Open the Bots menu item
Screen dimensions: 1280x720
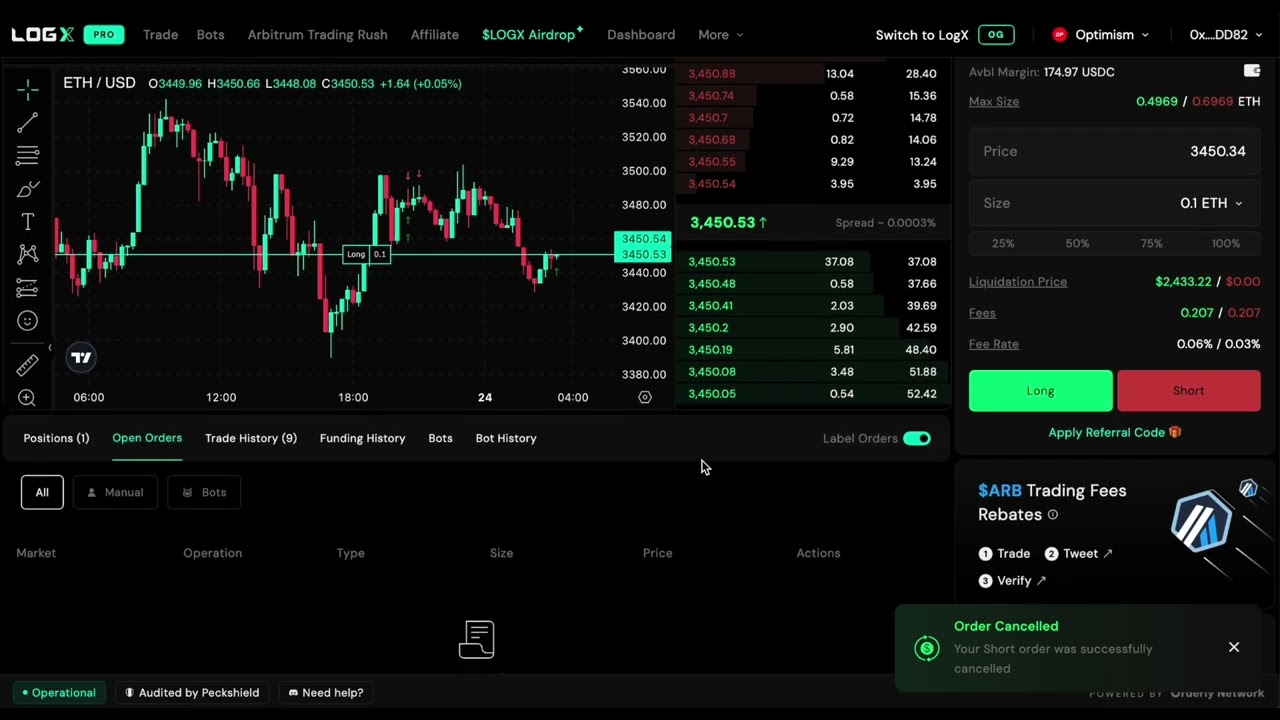pyautogui.click(x=210, y=35)
